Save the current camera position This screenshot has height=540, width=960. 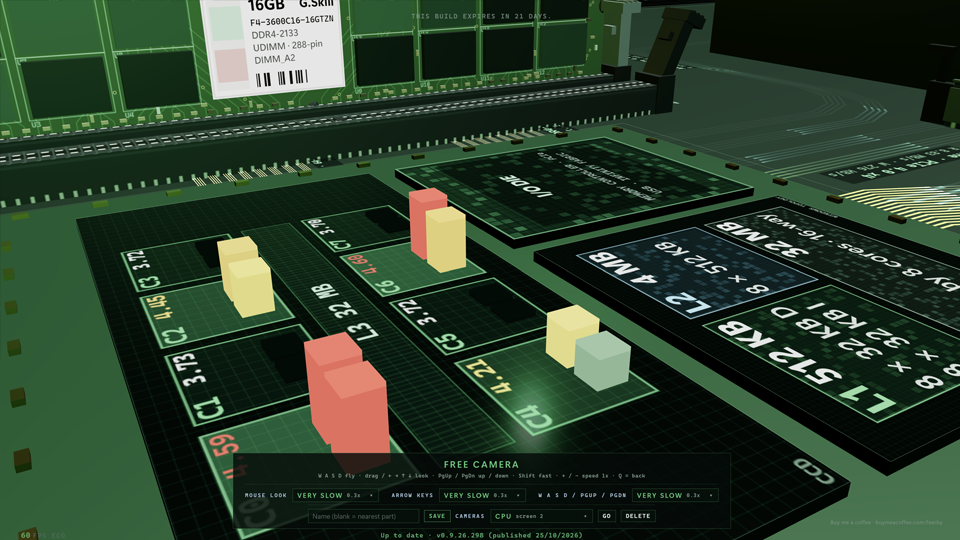pos(437,516)
